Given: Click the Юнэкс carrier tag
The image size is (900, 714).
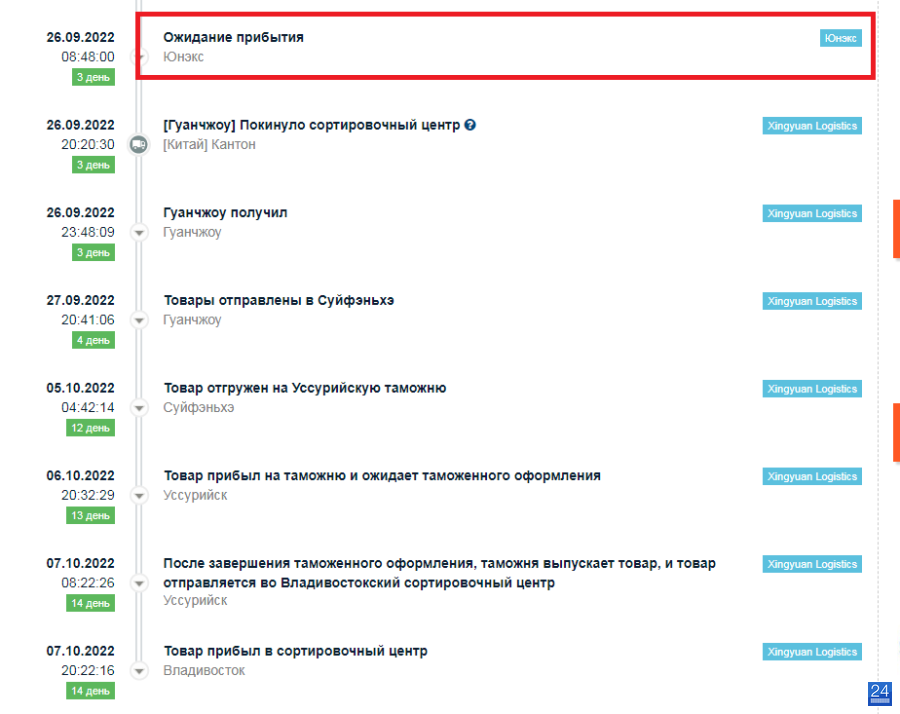Looking at the screenshot, I should (x=840, y=38).
